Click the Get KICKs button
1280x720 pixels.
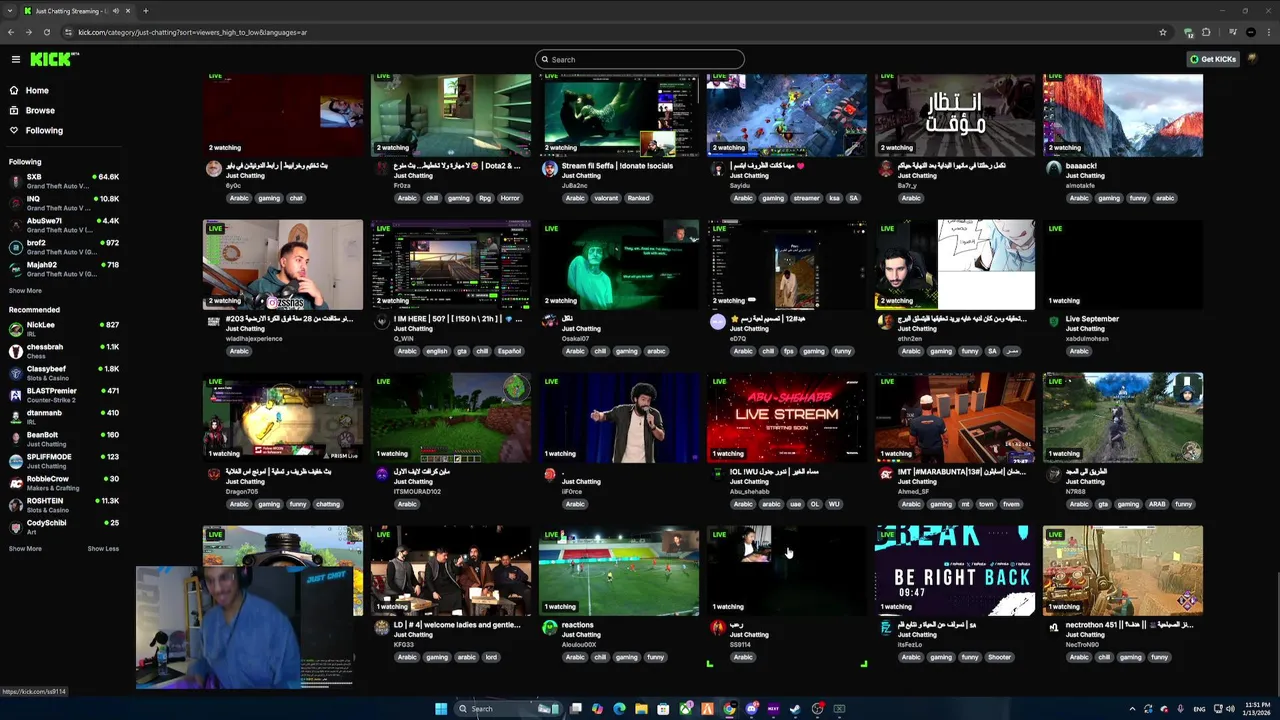click(1213, 59)
